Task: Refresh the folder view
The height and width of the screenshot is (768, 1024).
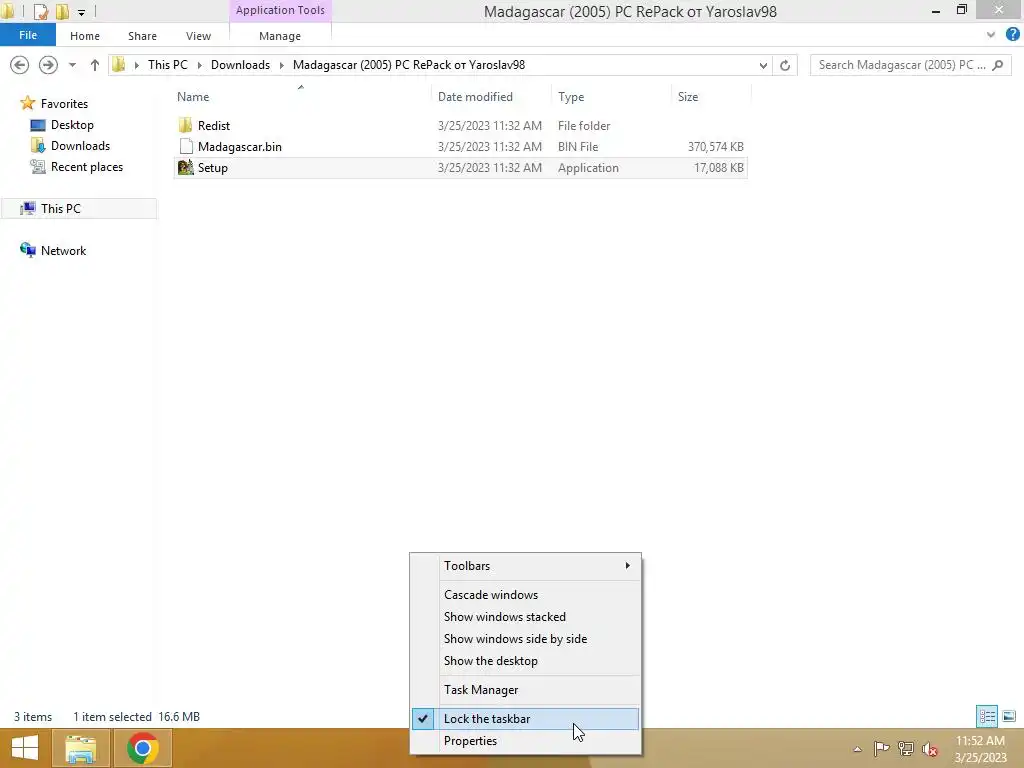Action: coord(785,65)
